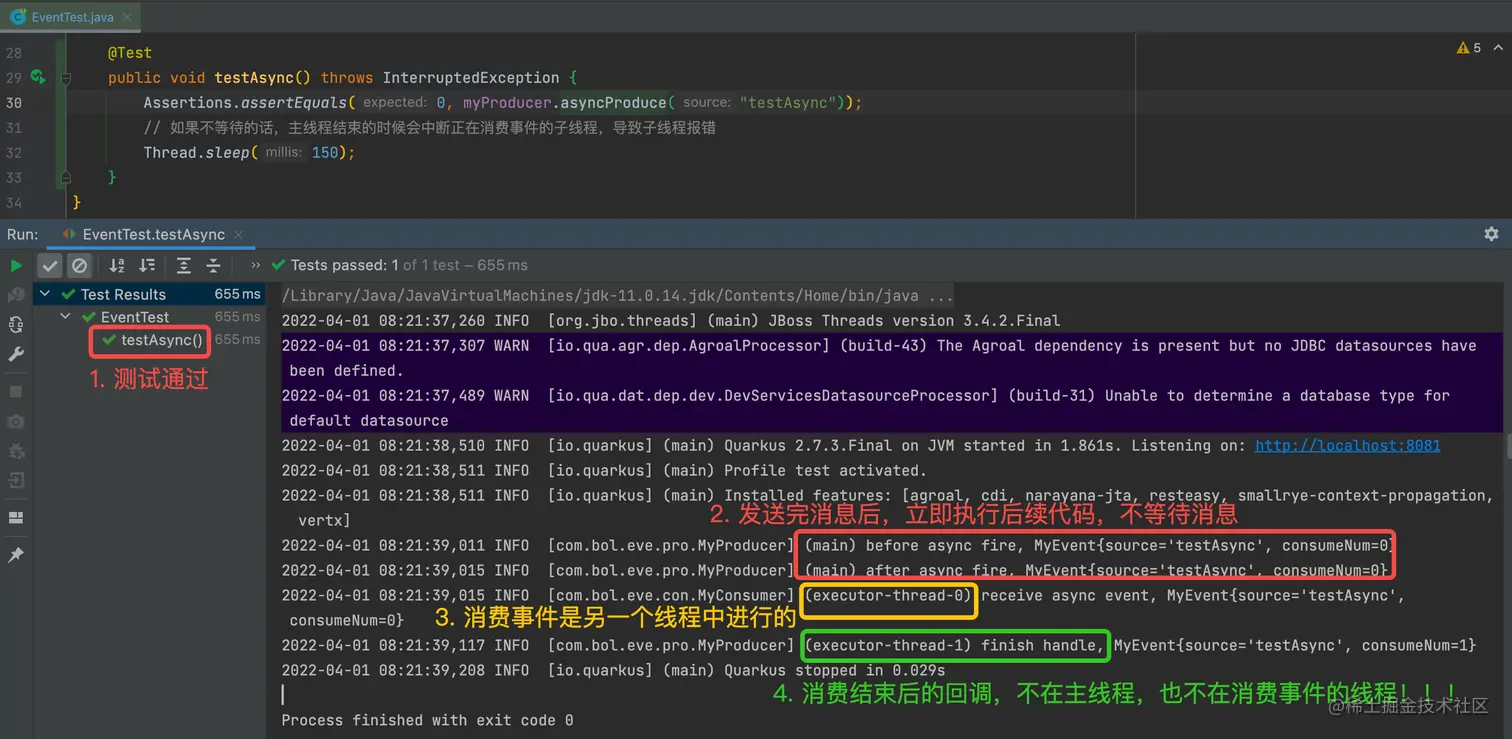Sort test results alphabetically
Screen dimensions: 1512x739
[x=117, y=265]
